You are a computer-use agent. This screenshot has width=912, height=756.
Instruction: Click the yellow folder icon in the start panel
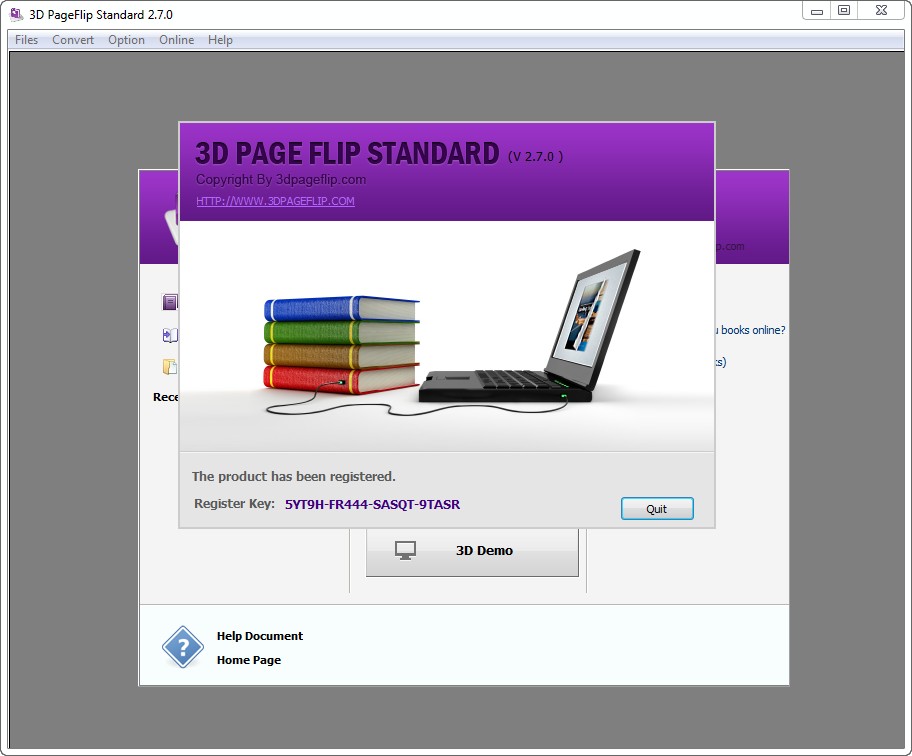170,366
